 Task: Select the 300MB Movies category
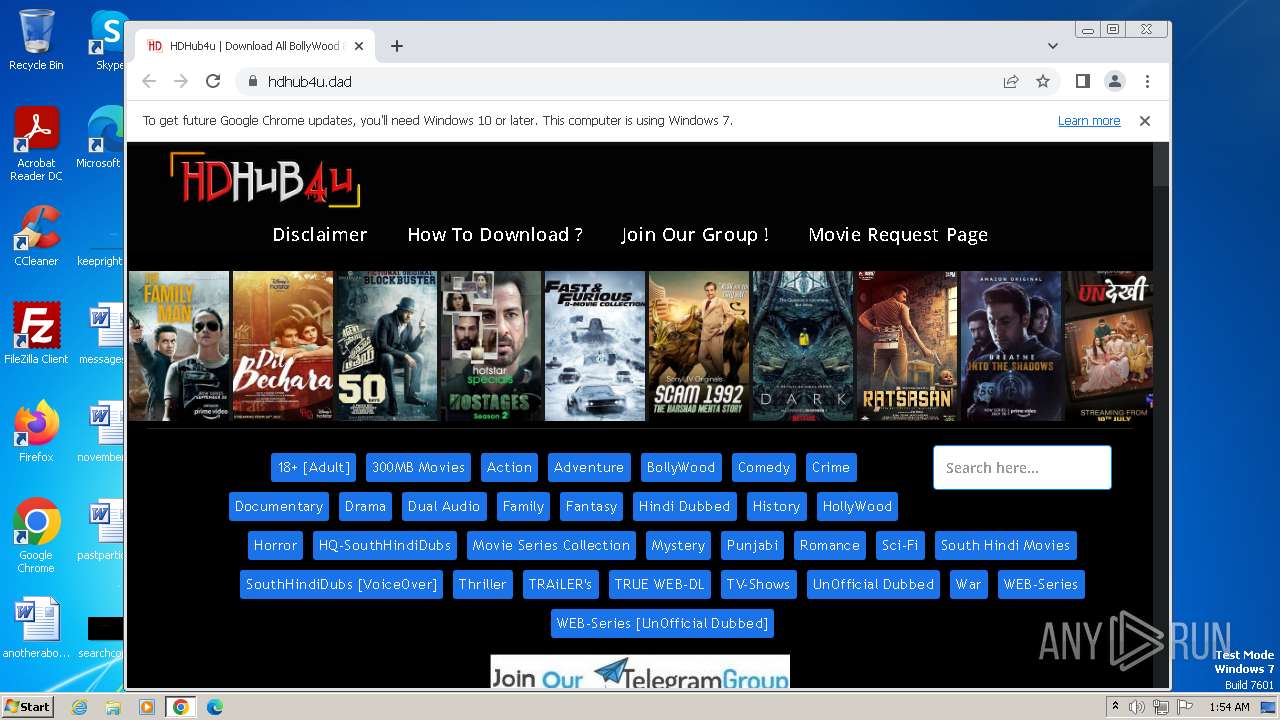418,468
